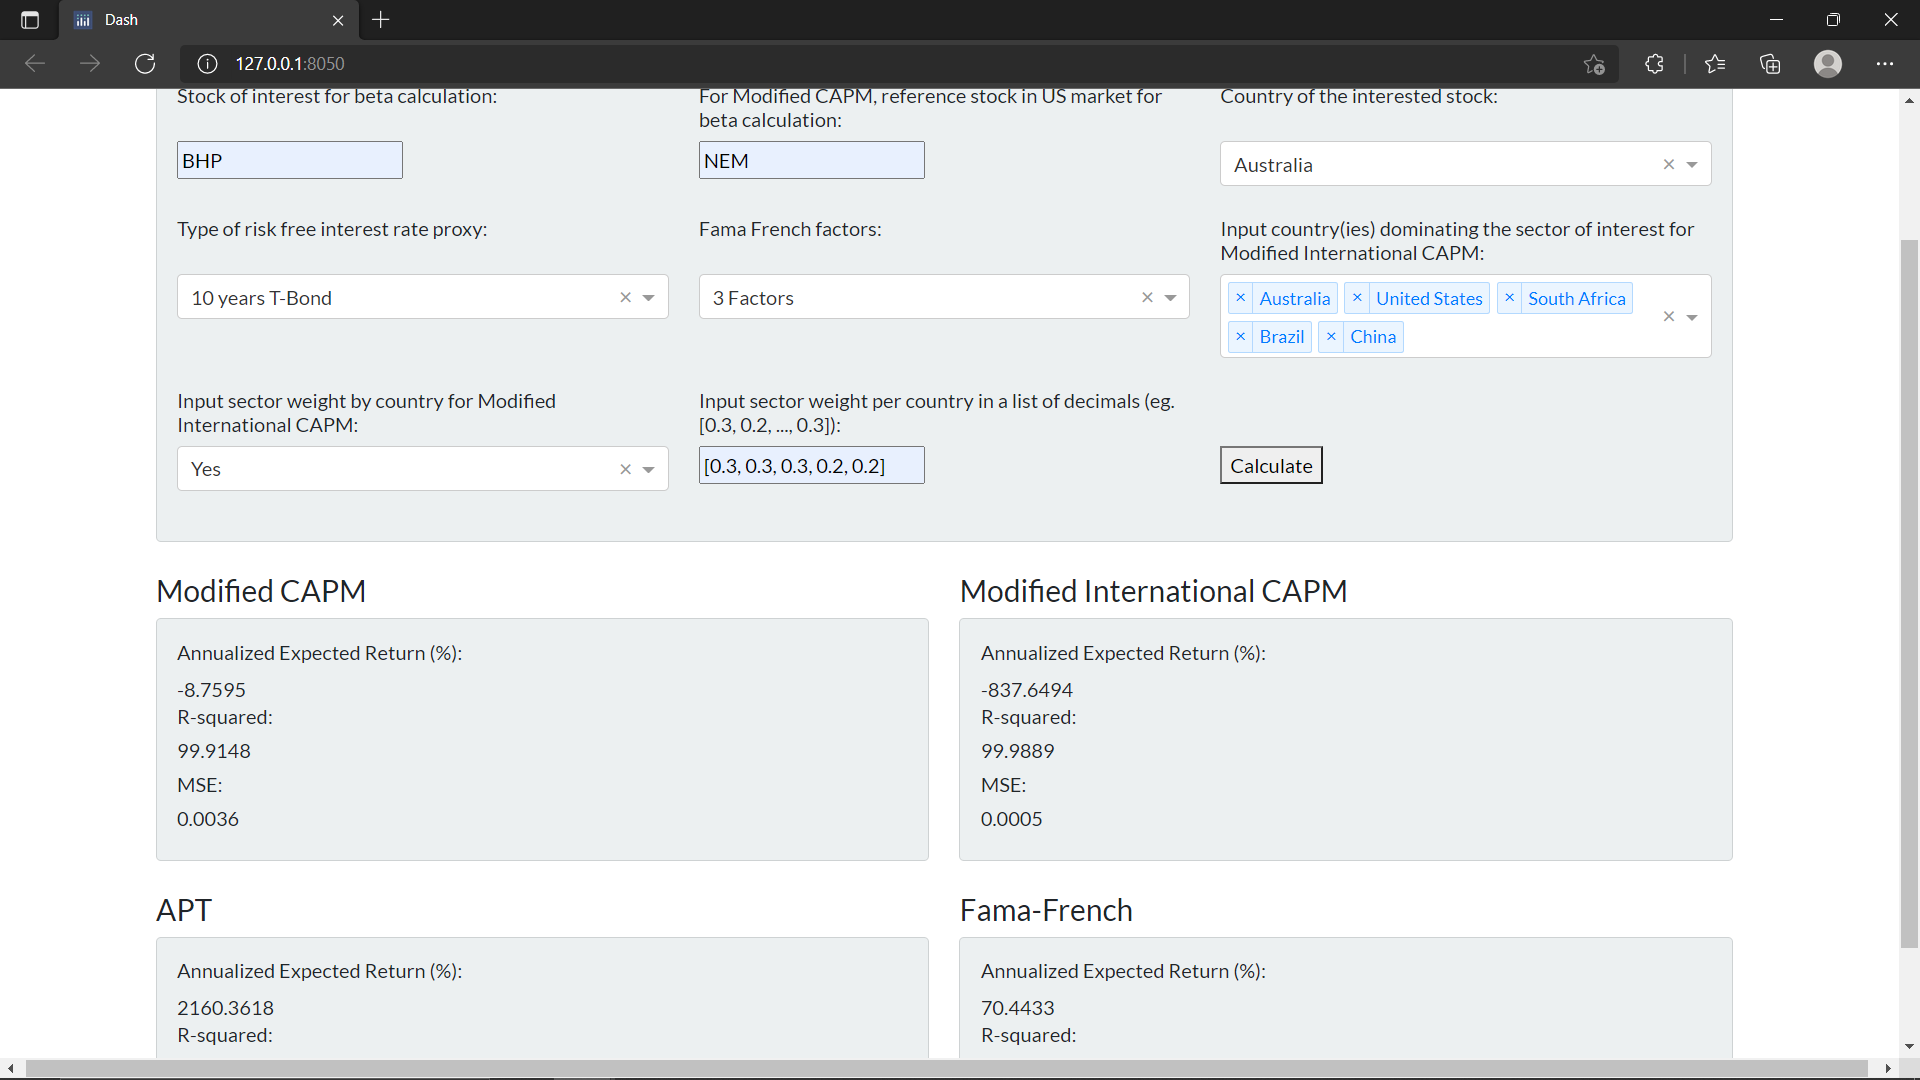The height and width of the screenshot is (1080, 1920).
Task: Remove the China tag
Action: click(x=1331, y=337)
